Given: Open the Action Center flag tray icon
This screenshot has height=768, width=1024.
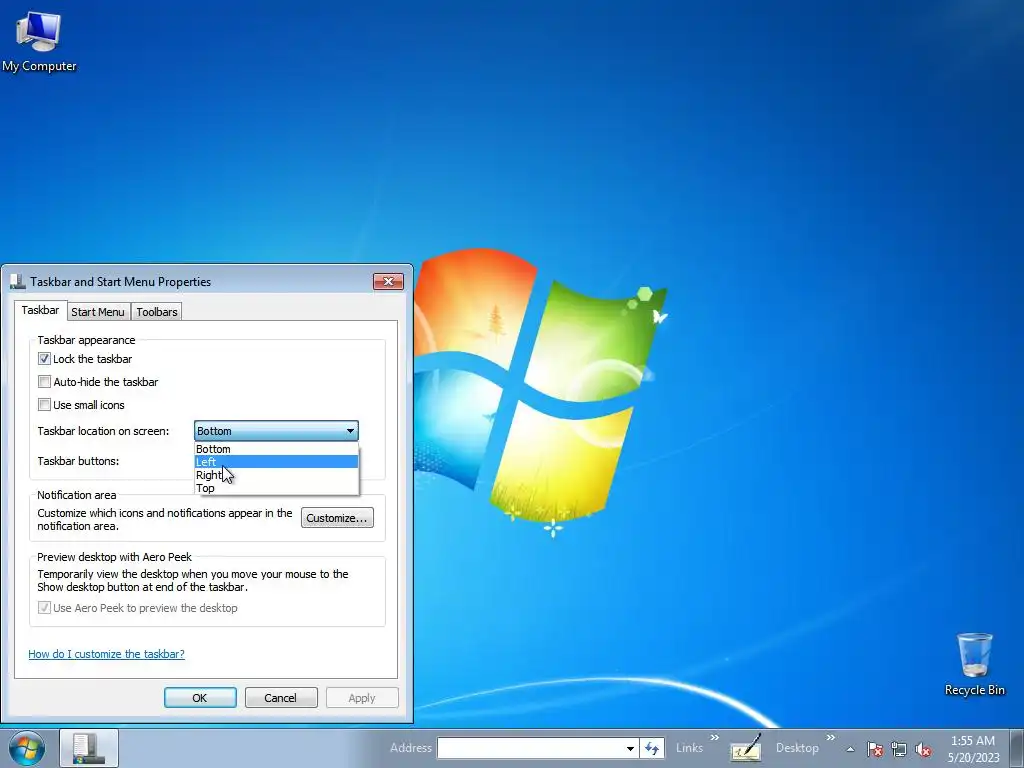Looking at the screenshot, I should [x=875, y=749].
